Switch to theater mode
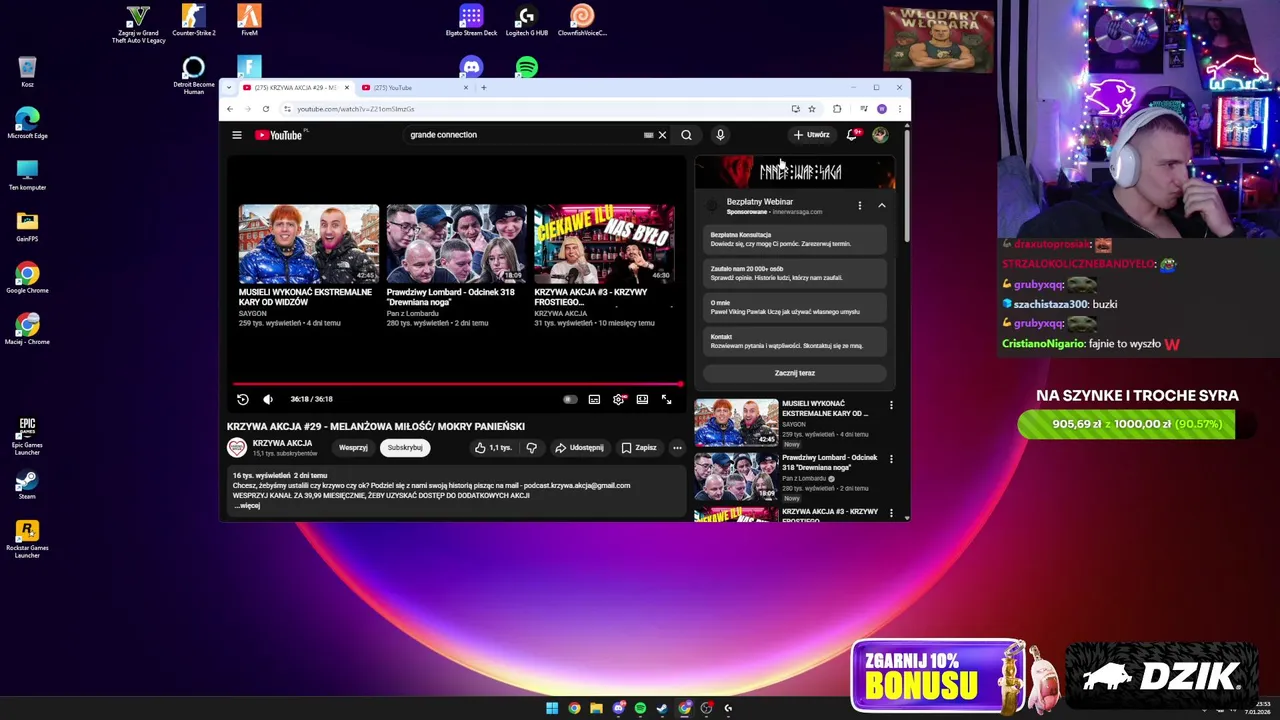This screenshot has height=720, width=1280. [x=642, y=399]
